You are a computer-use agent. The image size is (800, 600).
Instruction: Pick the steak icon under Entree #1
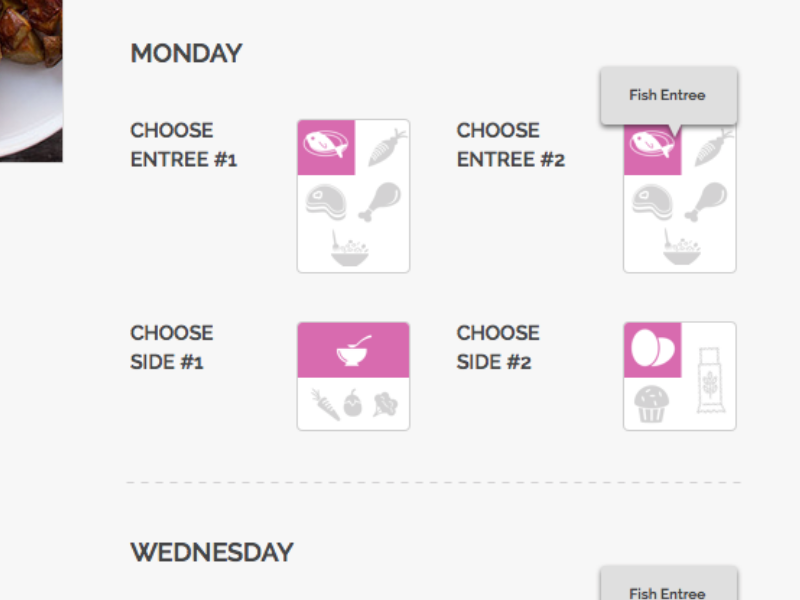pos(327,200)
